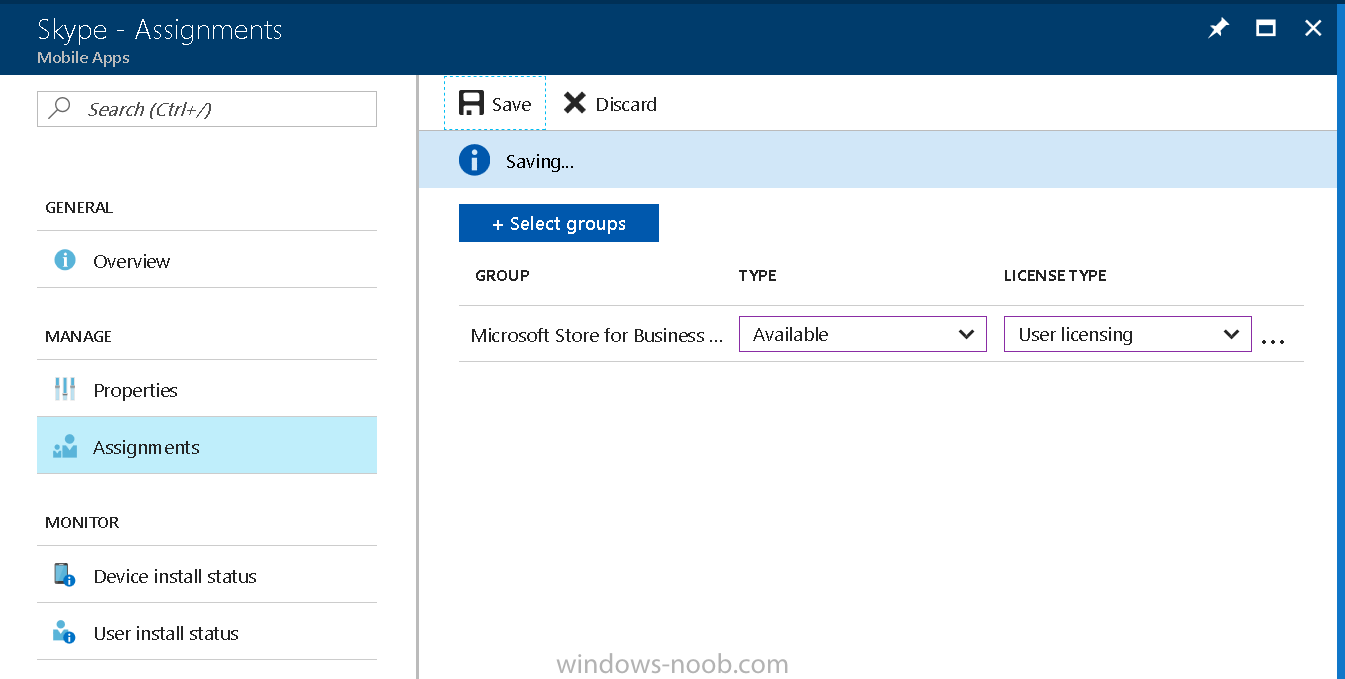Click the Properties sliders icon
This screenshot has width=1345, height=679.
click(x=65, y=389)
